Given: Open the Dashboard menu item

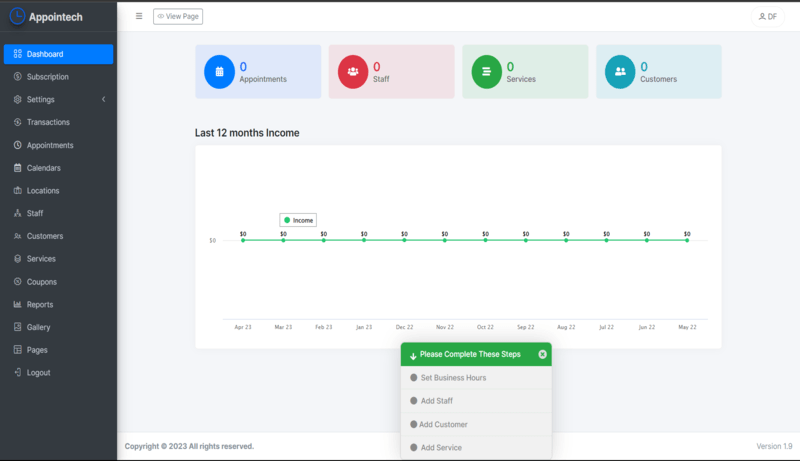Looking at the screenshot, I should 58,54.
